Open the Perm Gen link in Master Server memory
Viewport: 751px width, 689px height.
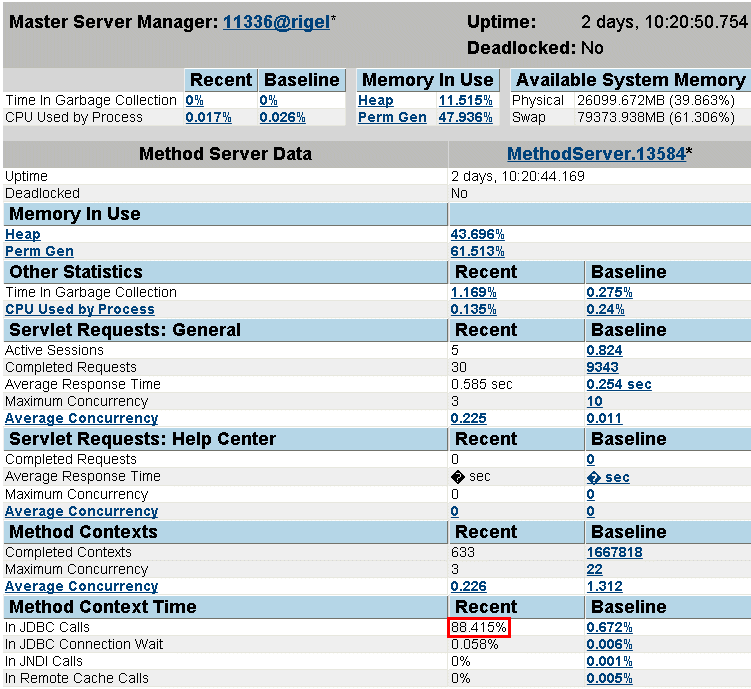pos(392,117)
